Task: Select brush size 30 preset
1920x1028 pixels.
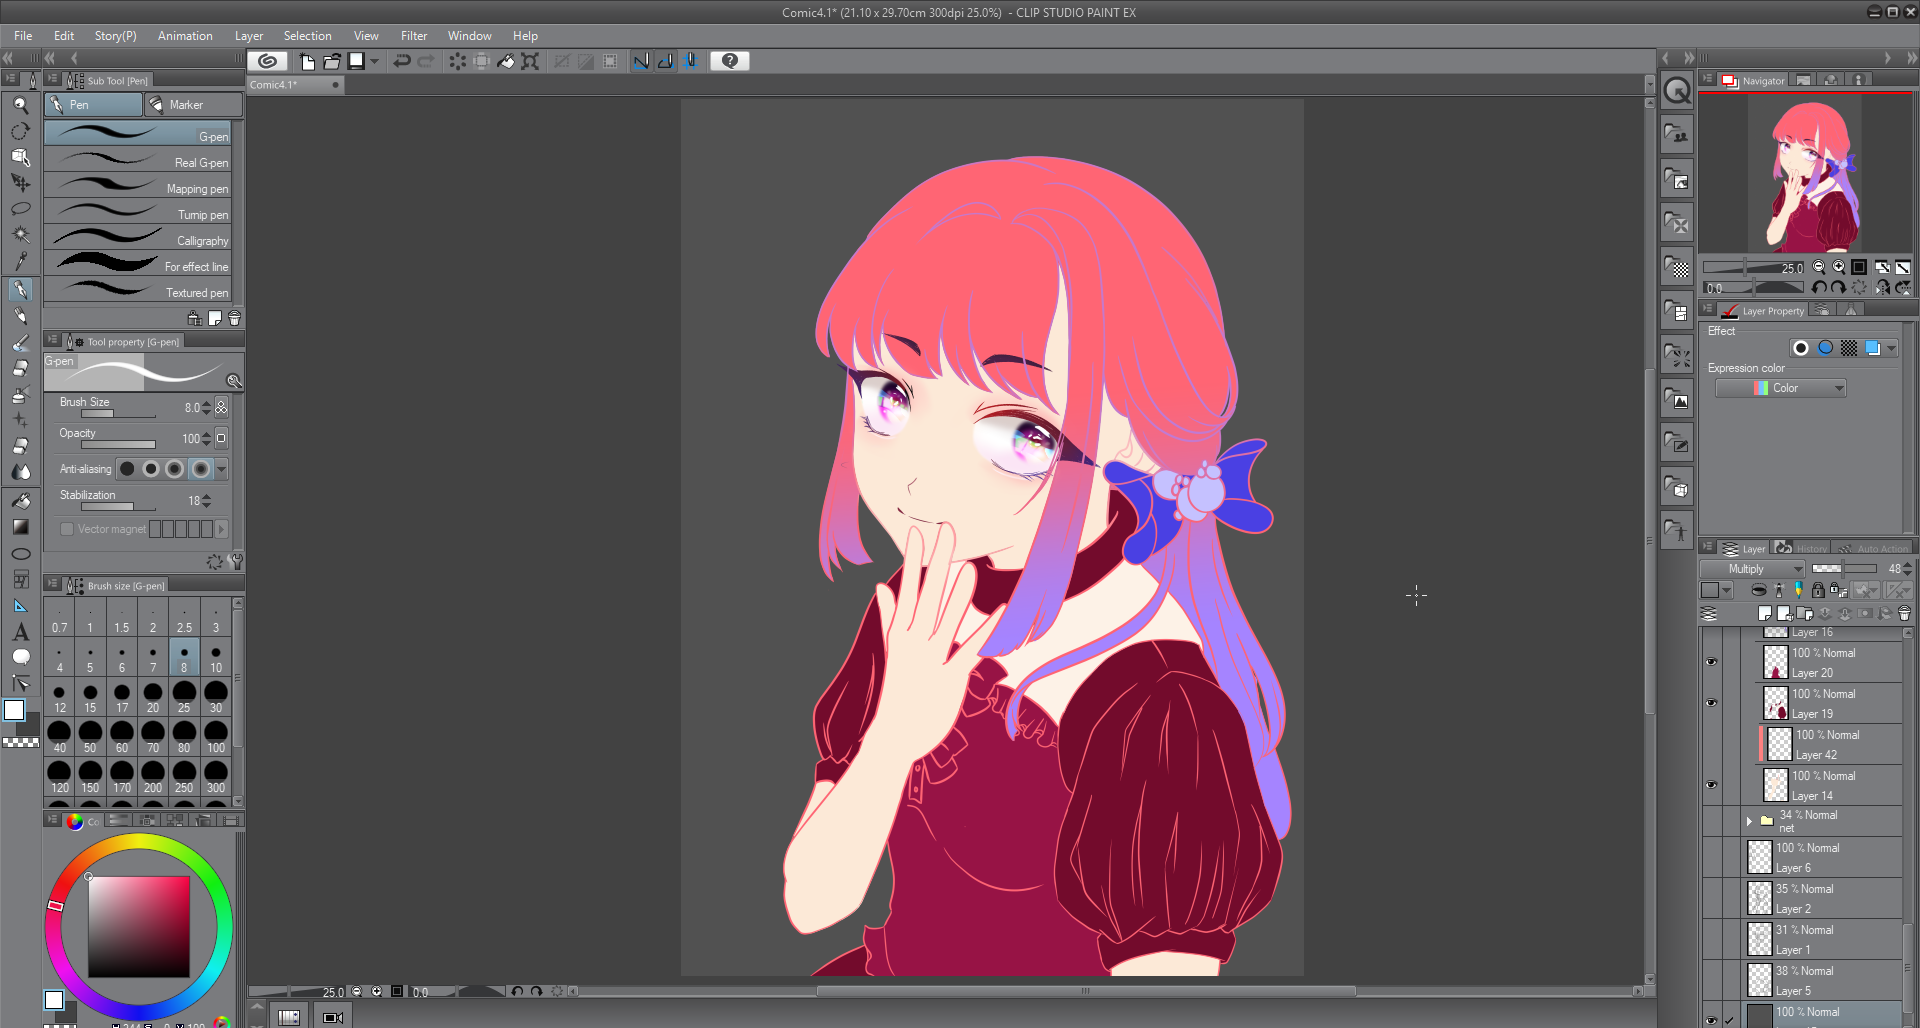Action: 215,696
